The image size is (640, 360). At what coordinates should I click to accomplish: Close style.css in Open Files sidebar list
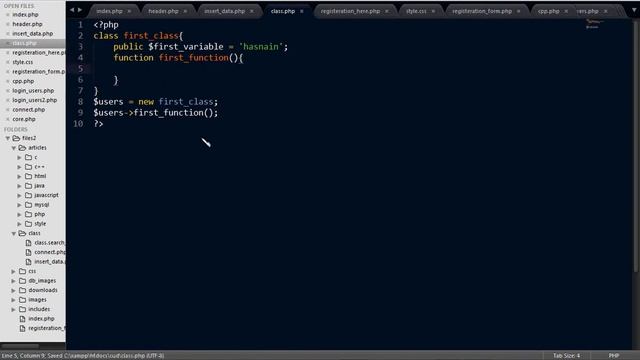coord(7,62)
